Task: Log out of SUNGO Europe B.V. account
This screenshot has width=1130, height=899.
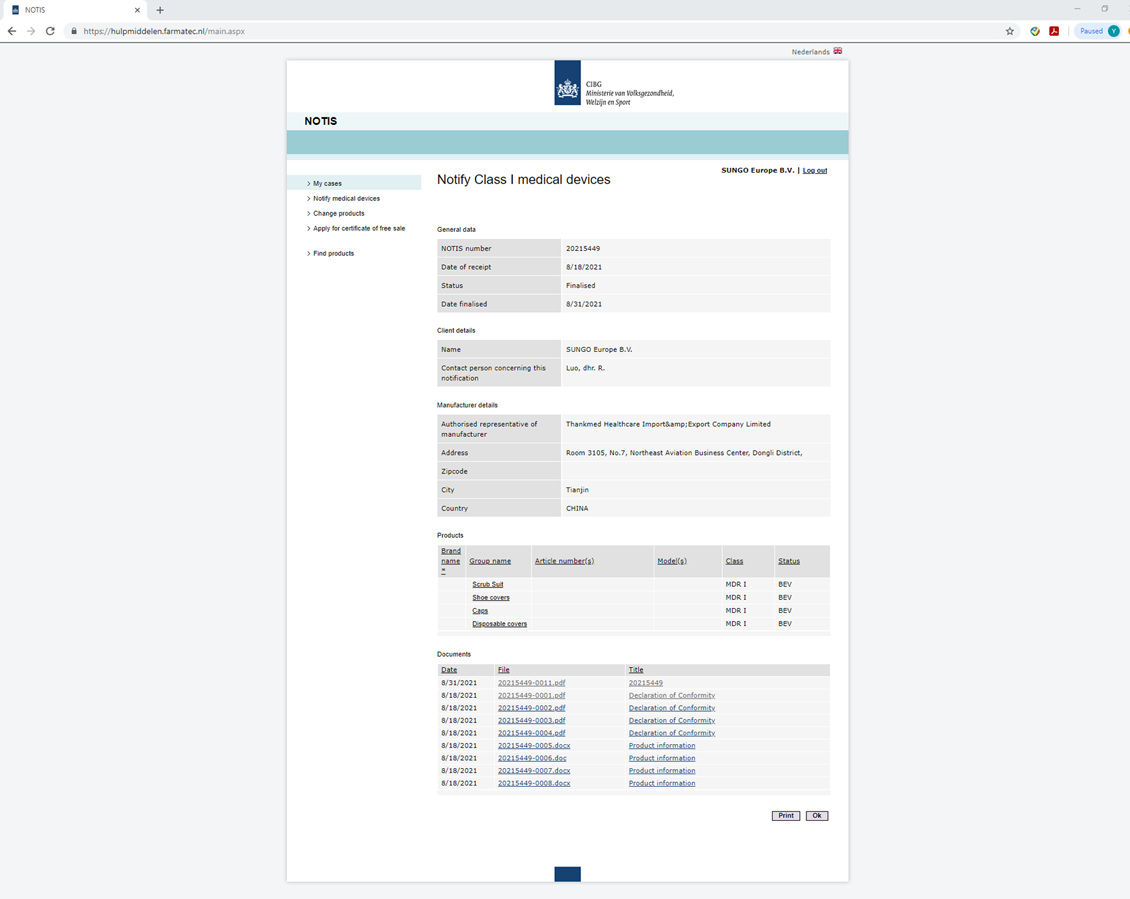Action: pos(815,171)
